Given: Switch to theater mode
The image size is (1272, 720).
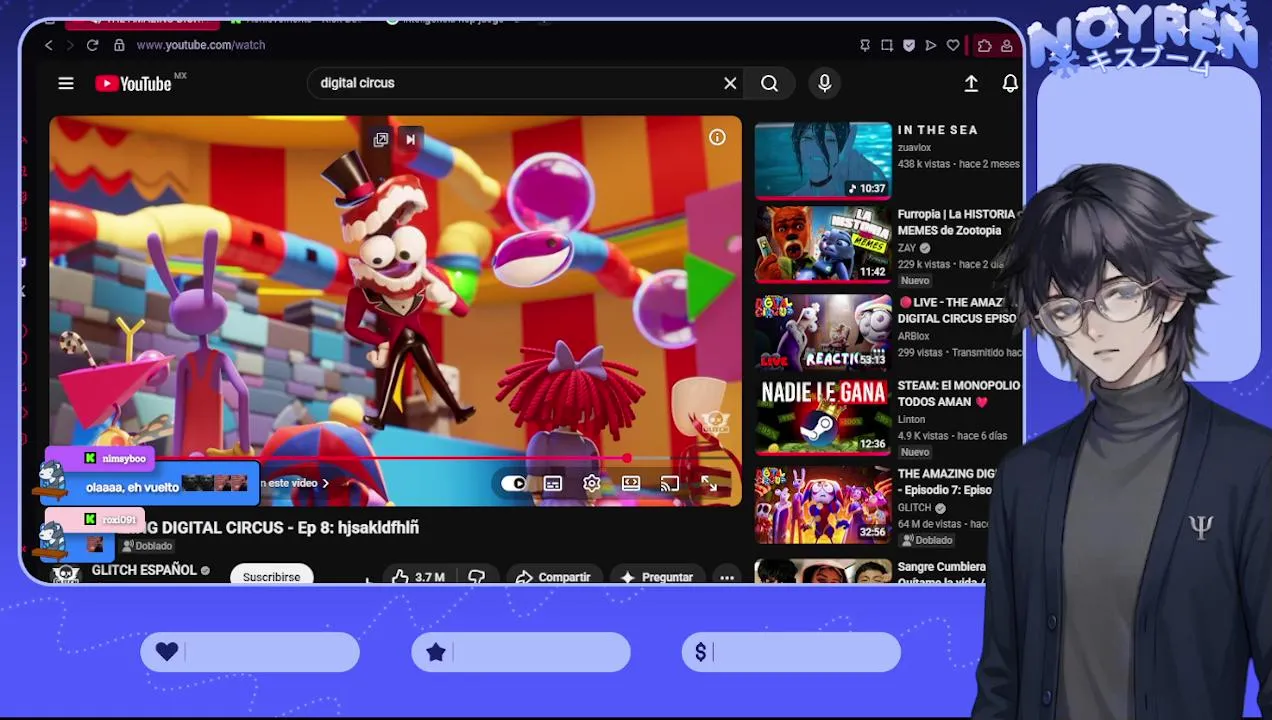Looking at the screenshot, I should tap(631, 484).
